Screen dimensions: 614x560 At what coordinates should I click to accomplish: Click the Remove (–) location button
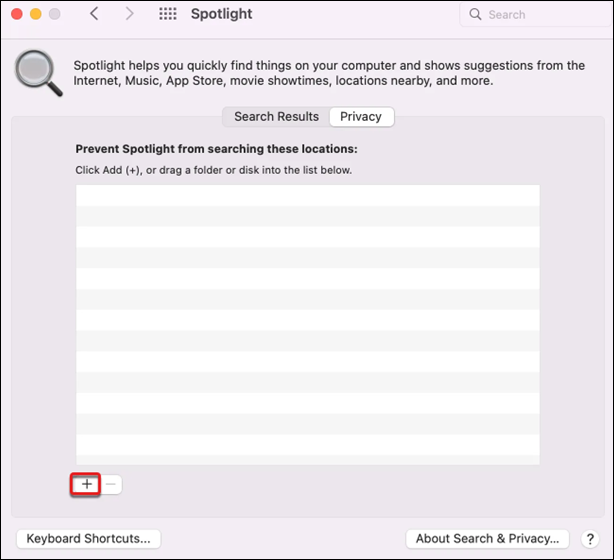coord(111,484)
